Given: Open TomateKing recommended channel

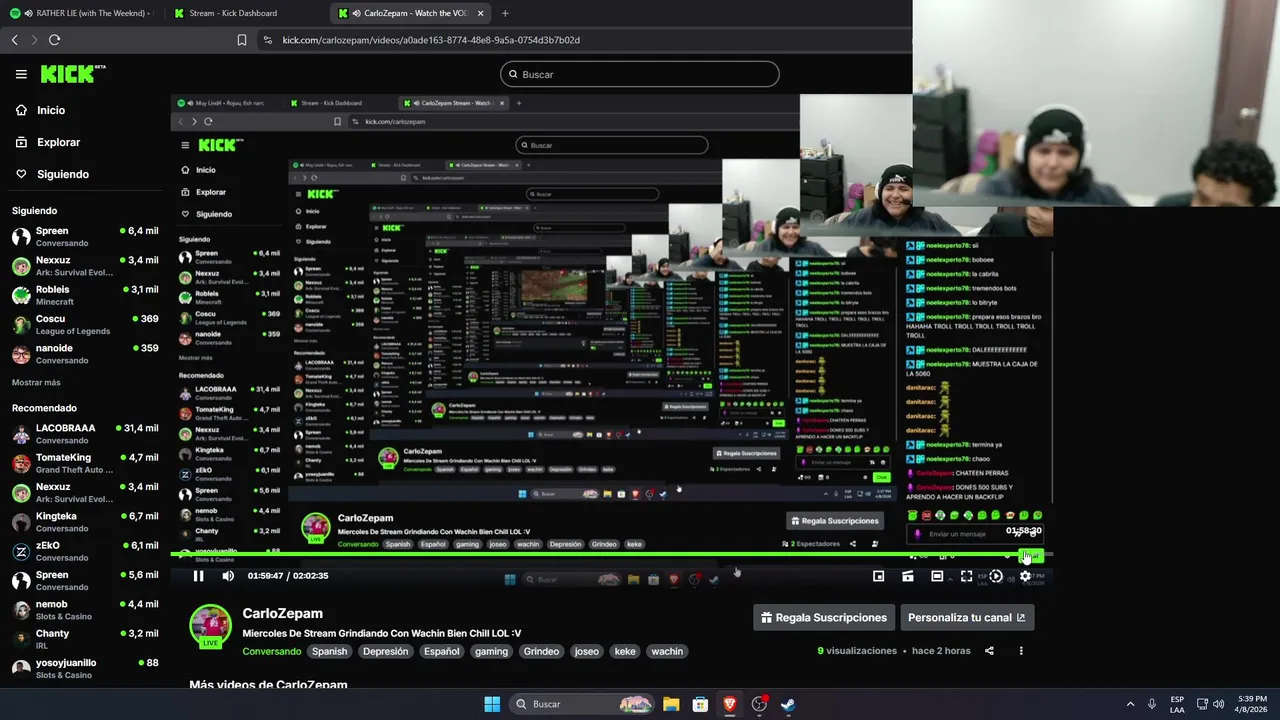Looking at the screenshot, I should pyautogui.click(x=85, y=463).
